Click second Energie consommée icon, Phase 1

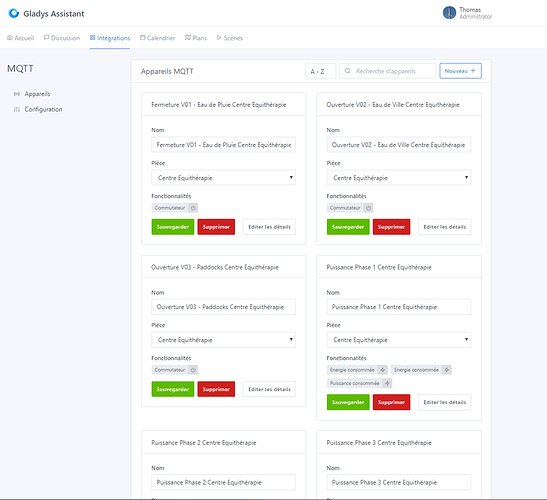coord(447,370)
